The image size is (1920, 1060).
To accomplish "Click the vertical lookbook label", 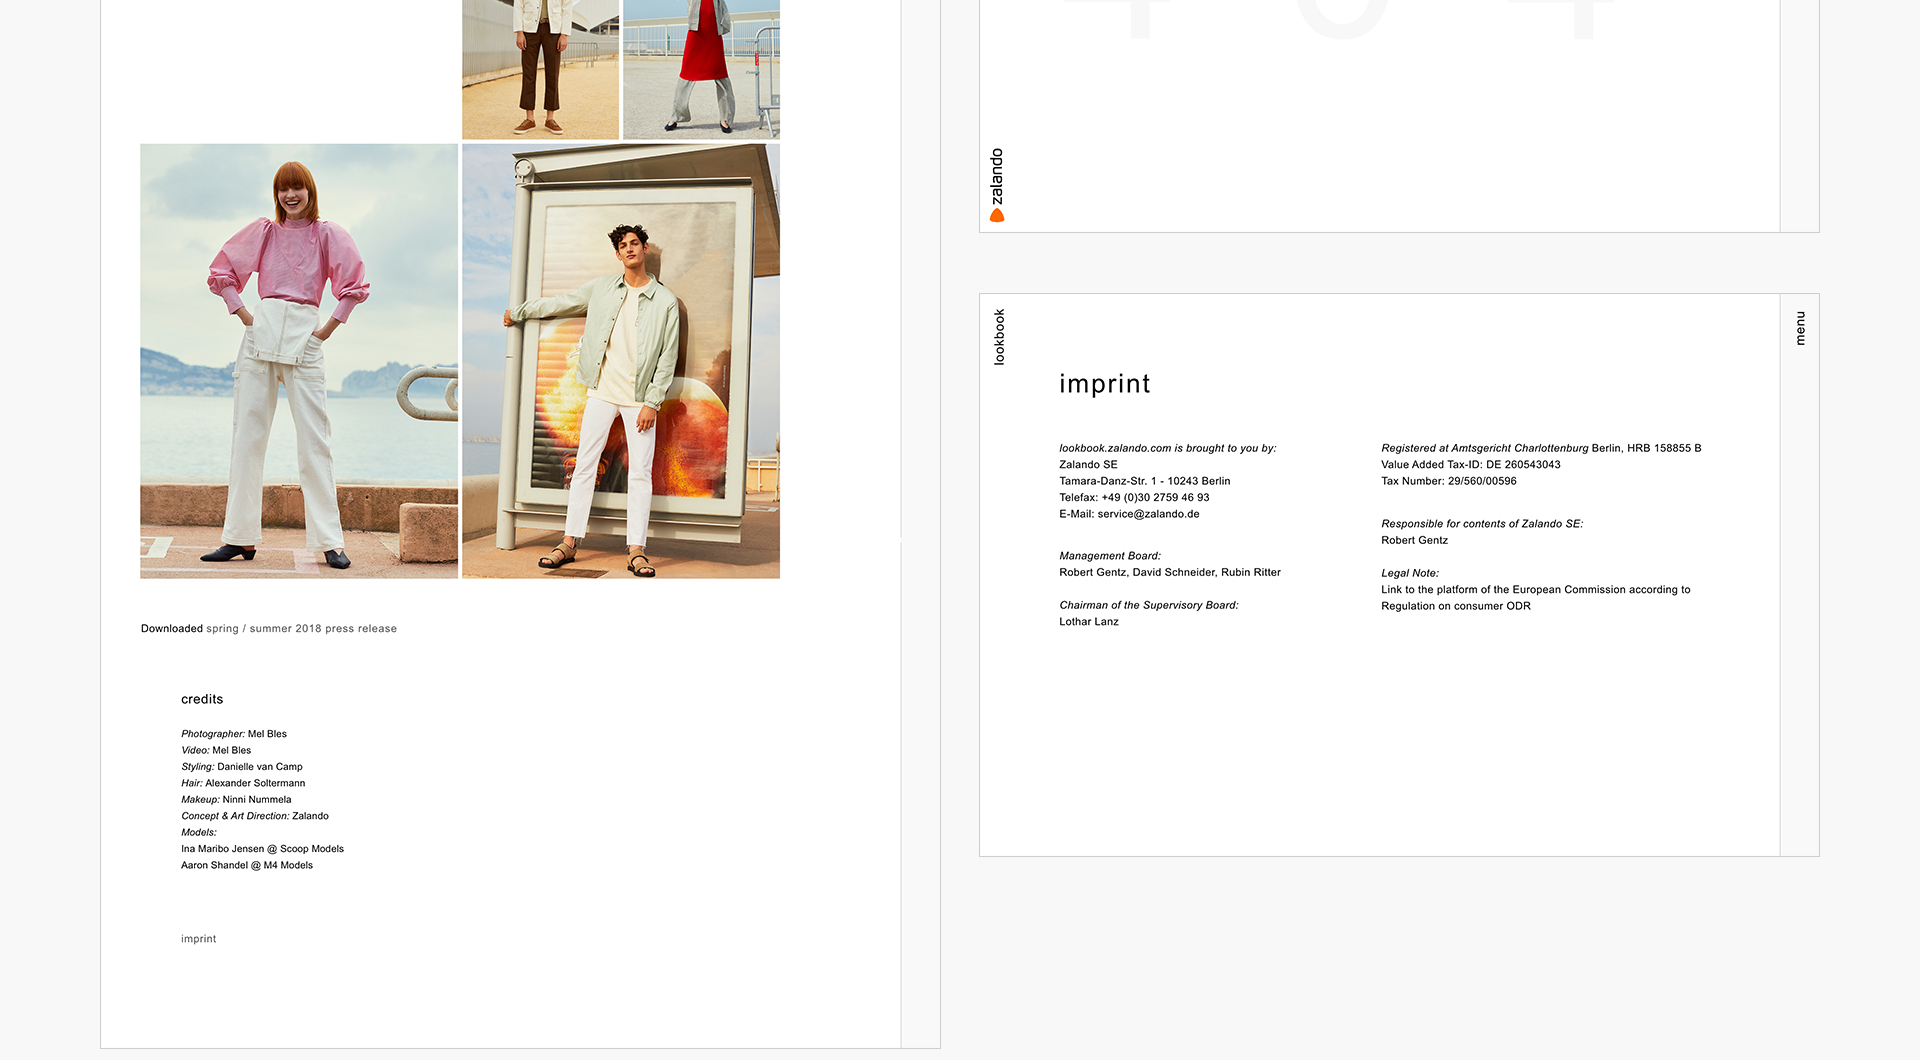I will coord(999,337).
